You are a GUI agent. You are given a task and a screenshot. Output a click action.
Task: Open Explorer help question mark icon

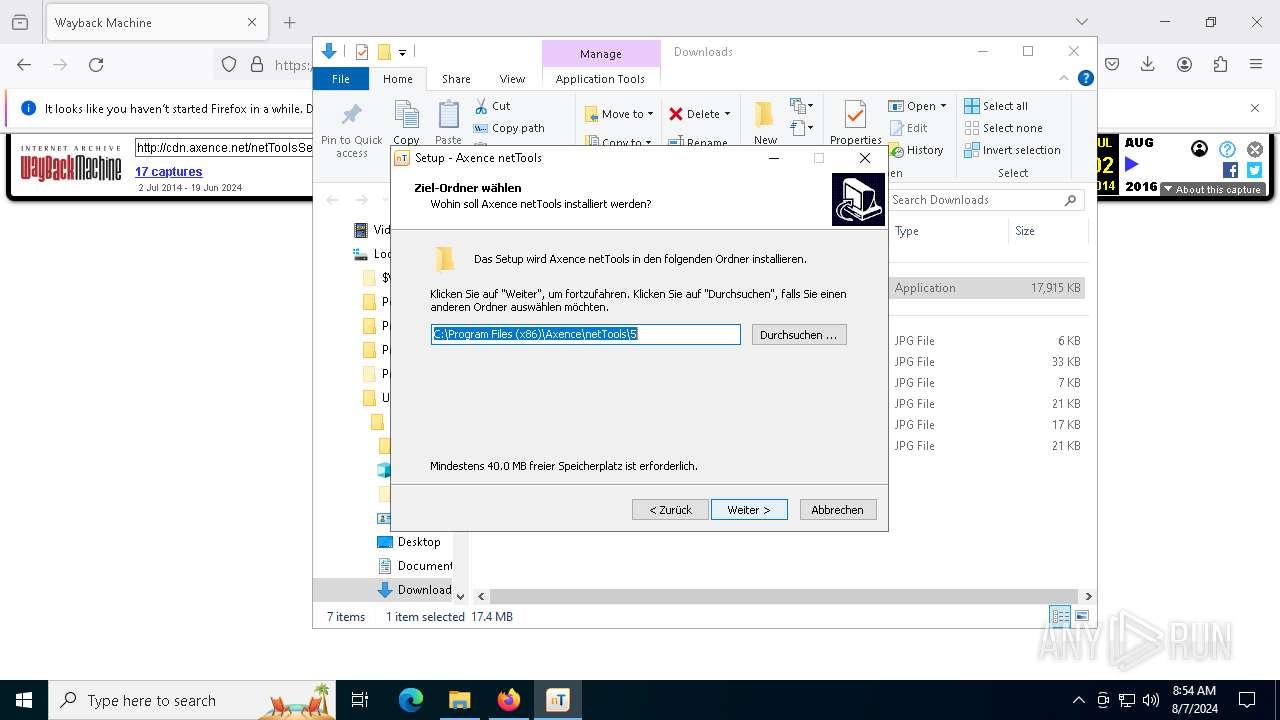[x=1085, y=78]
